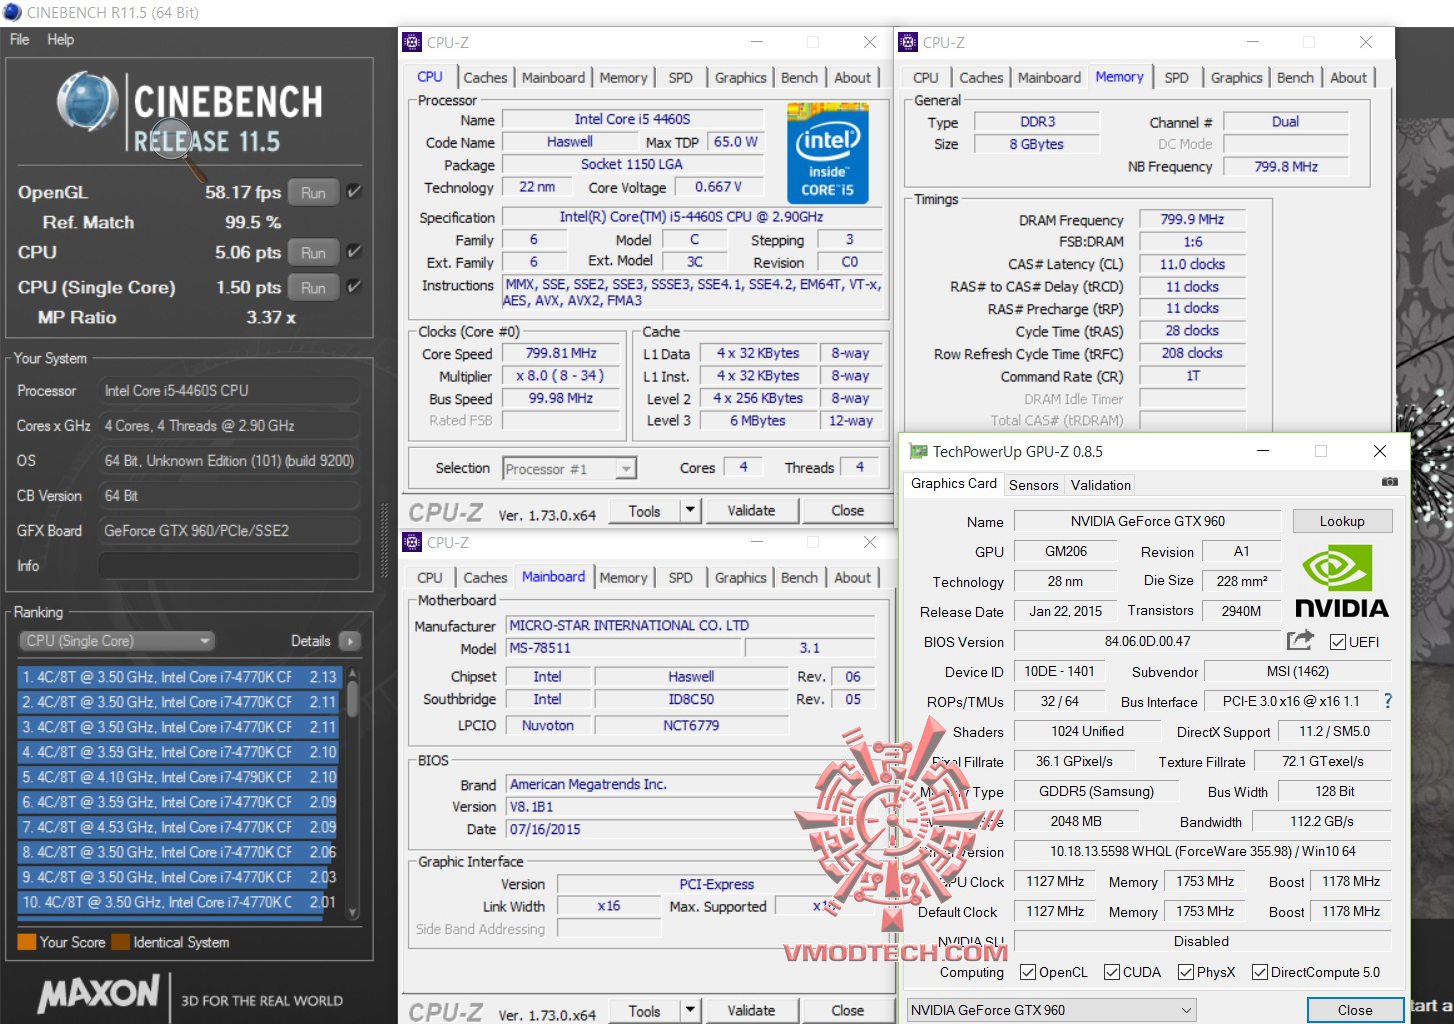Toggle the CPU (Single Core) test checkbox
Image resolution: width=1454 pixels, height=1024 pixels.
tap(354, 287)
